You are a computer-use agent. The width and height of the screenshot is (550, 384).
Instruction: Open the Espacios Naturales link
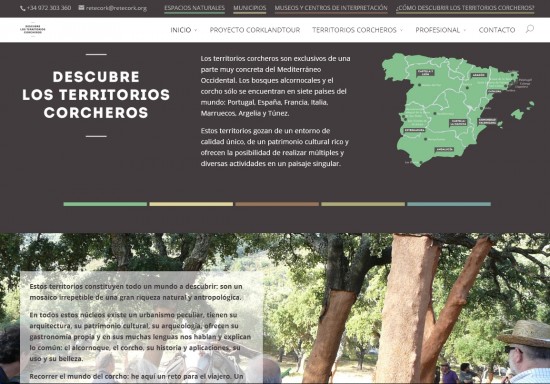coord(194,8)
